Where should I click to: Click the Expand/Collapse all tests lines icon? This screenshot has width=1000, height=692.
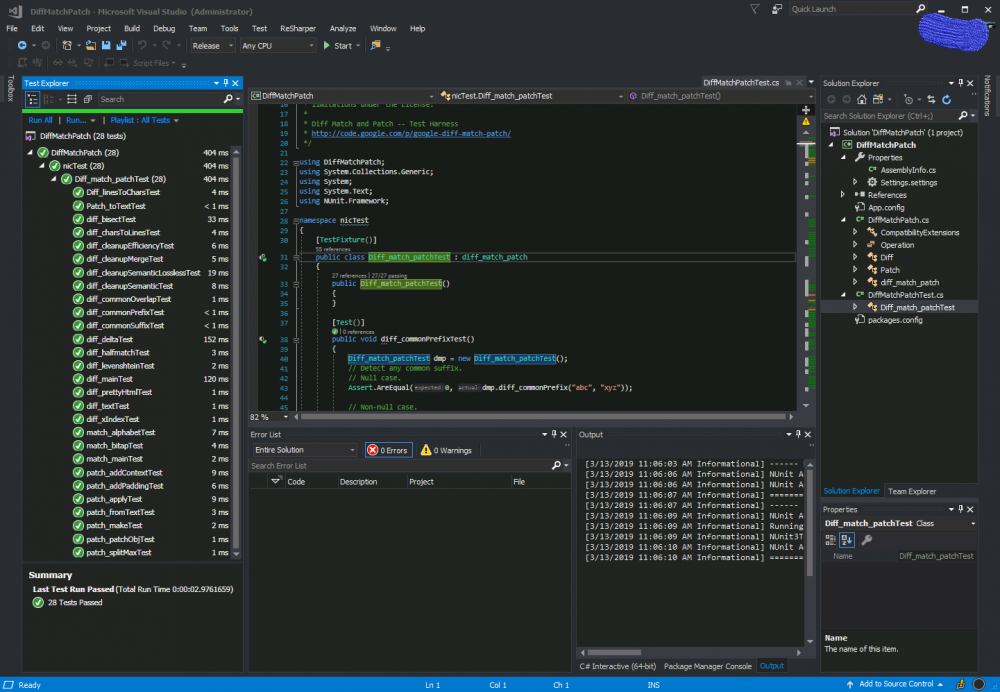point(71,99)
